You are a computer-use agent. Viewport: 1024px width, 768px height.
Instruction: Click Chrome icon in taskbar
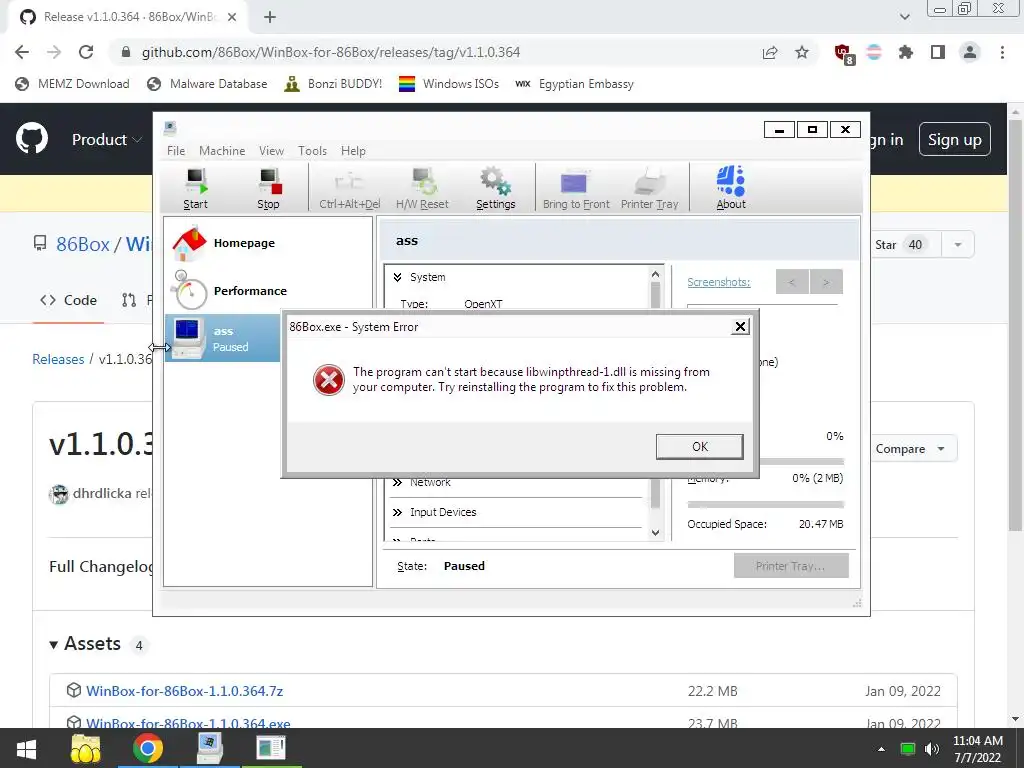pos(148,749)
